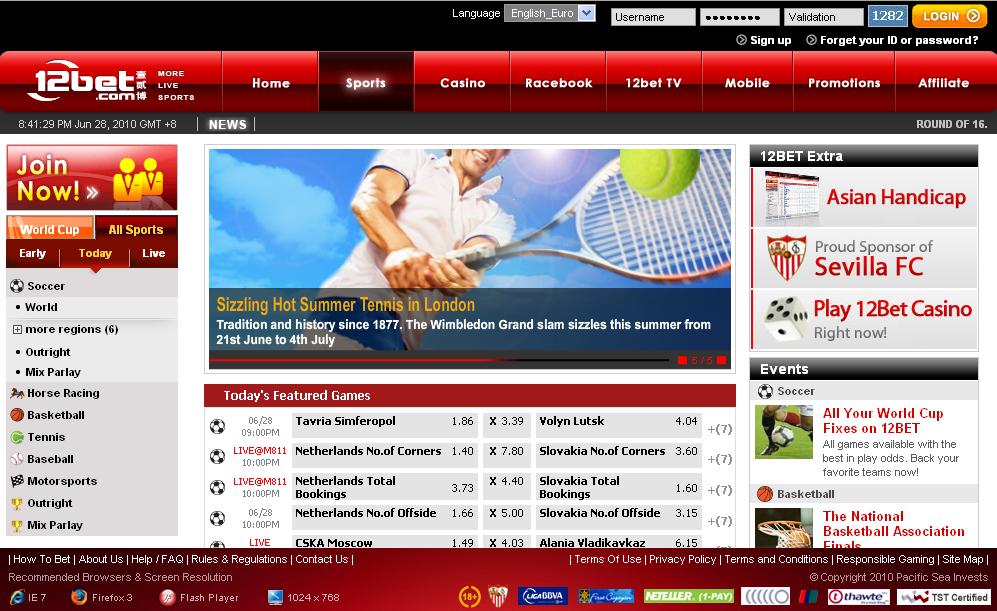Open the 12bet TV nav item
The height and width of the screenshot is (611, 997).
coord(654,83)
